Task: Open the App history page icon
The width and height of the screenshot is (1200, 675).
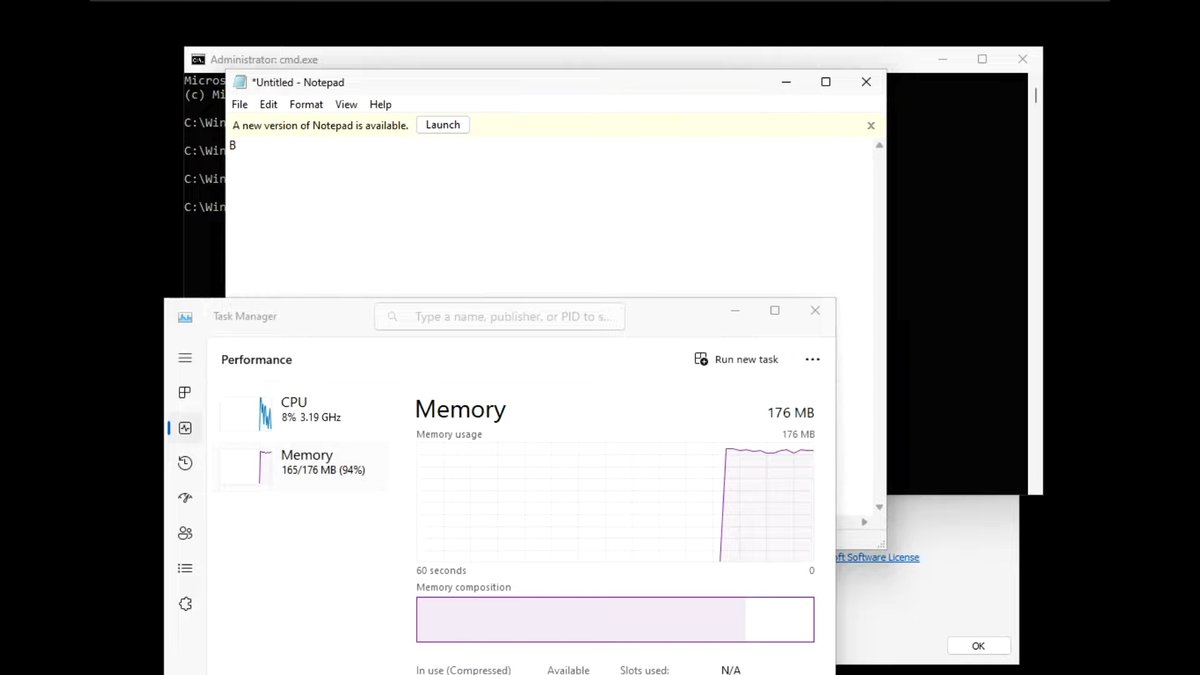Action: pyautogui.click(x=185, y=463)
